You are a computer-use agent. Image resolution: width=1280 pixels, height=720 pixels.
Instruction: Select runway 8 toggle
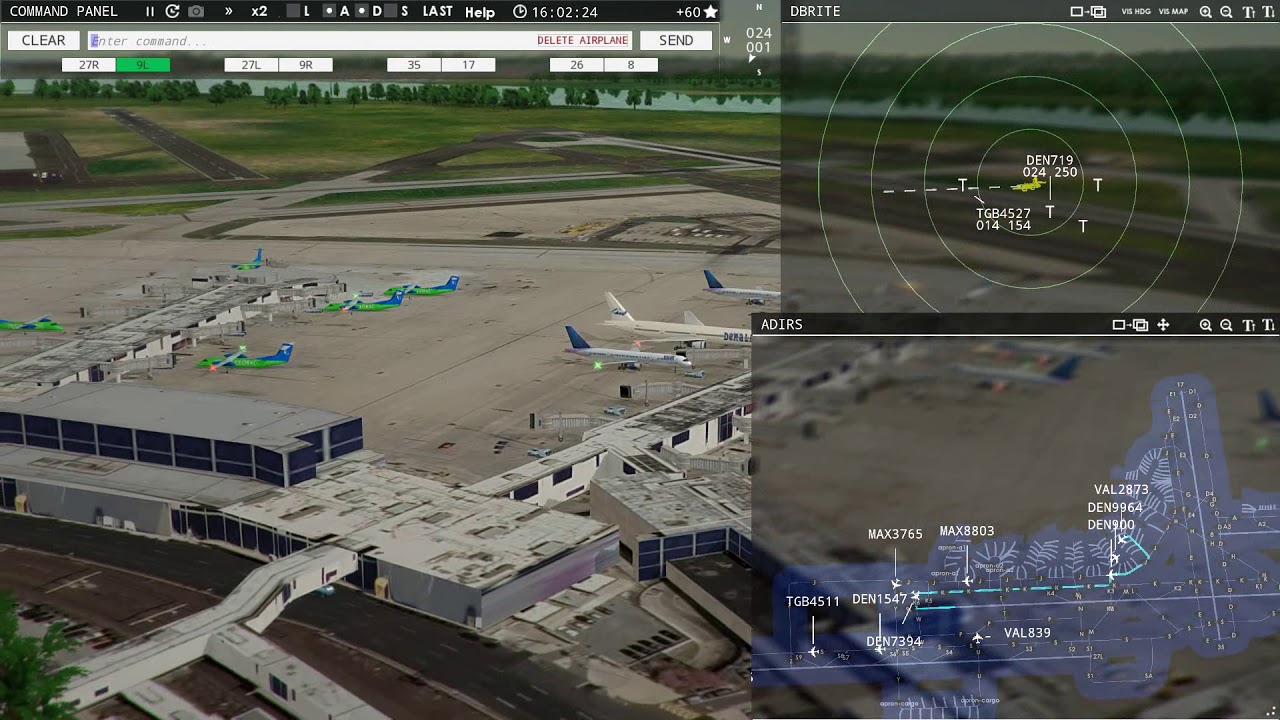(631, 65)
